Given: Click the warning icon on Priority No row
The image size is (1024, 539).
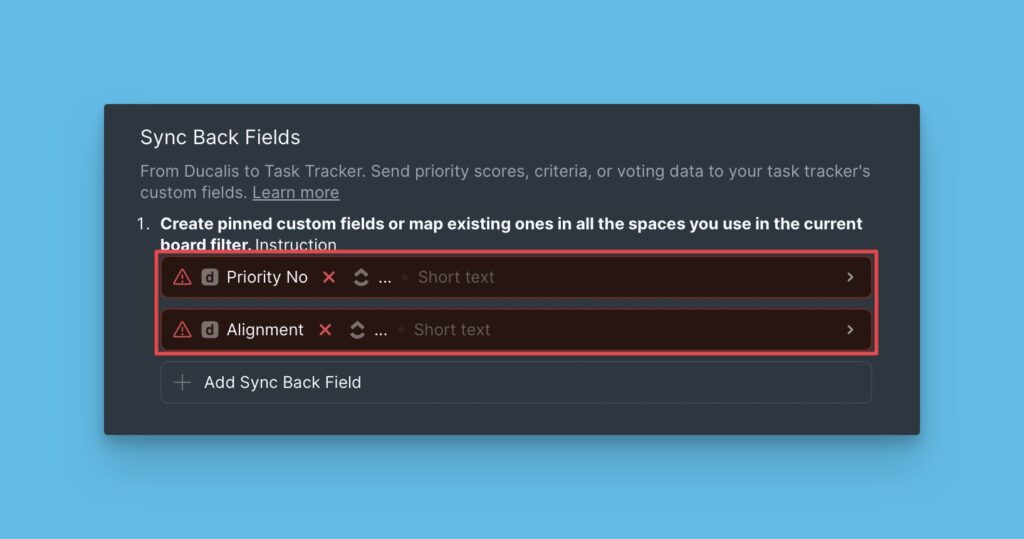Looking at the screenshot, I should [182, 277].
